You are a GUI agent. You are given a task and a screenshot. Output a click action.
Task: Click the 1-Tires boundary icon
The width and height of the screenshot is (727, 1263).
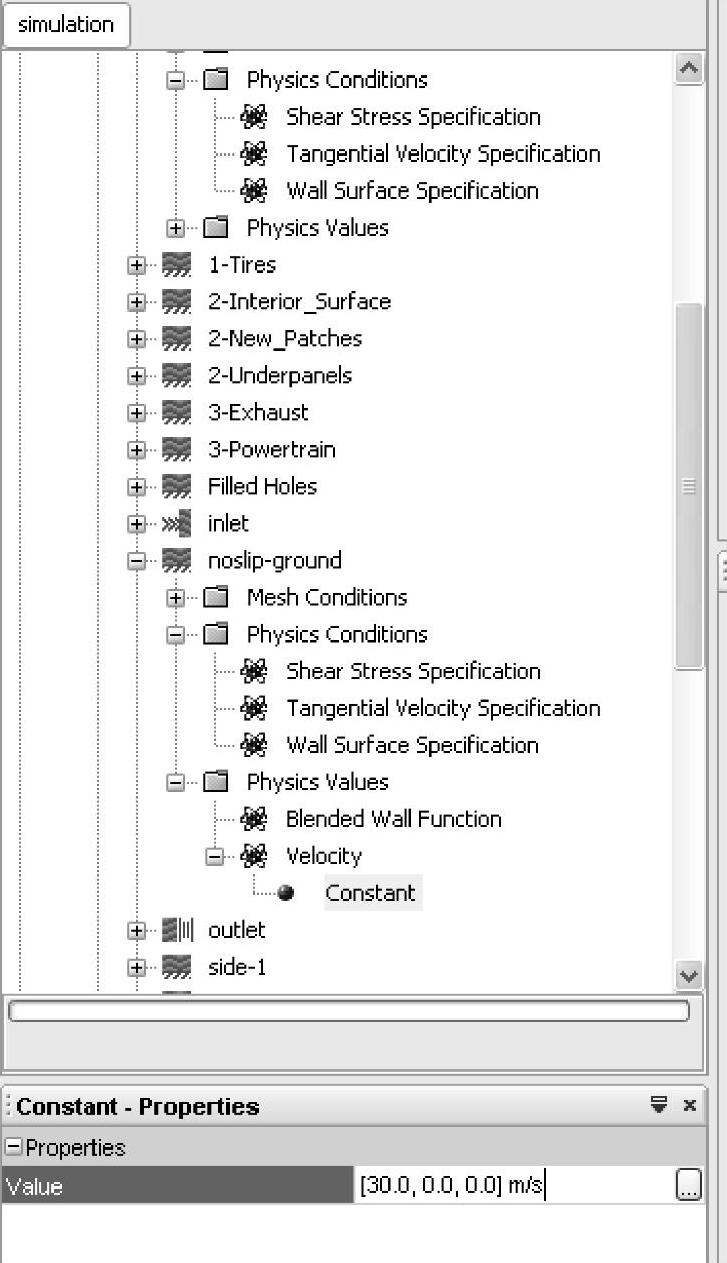tap(176, 265)
